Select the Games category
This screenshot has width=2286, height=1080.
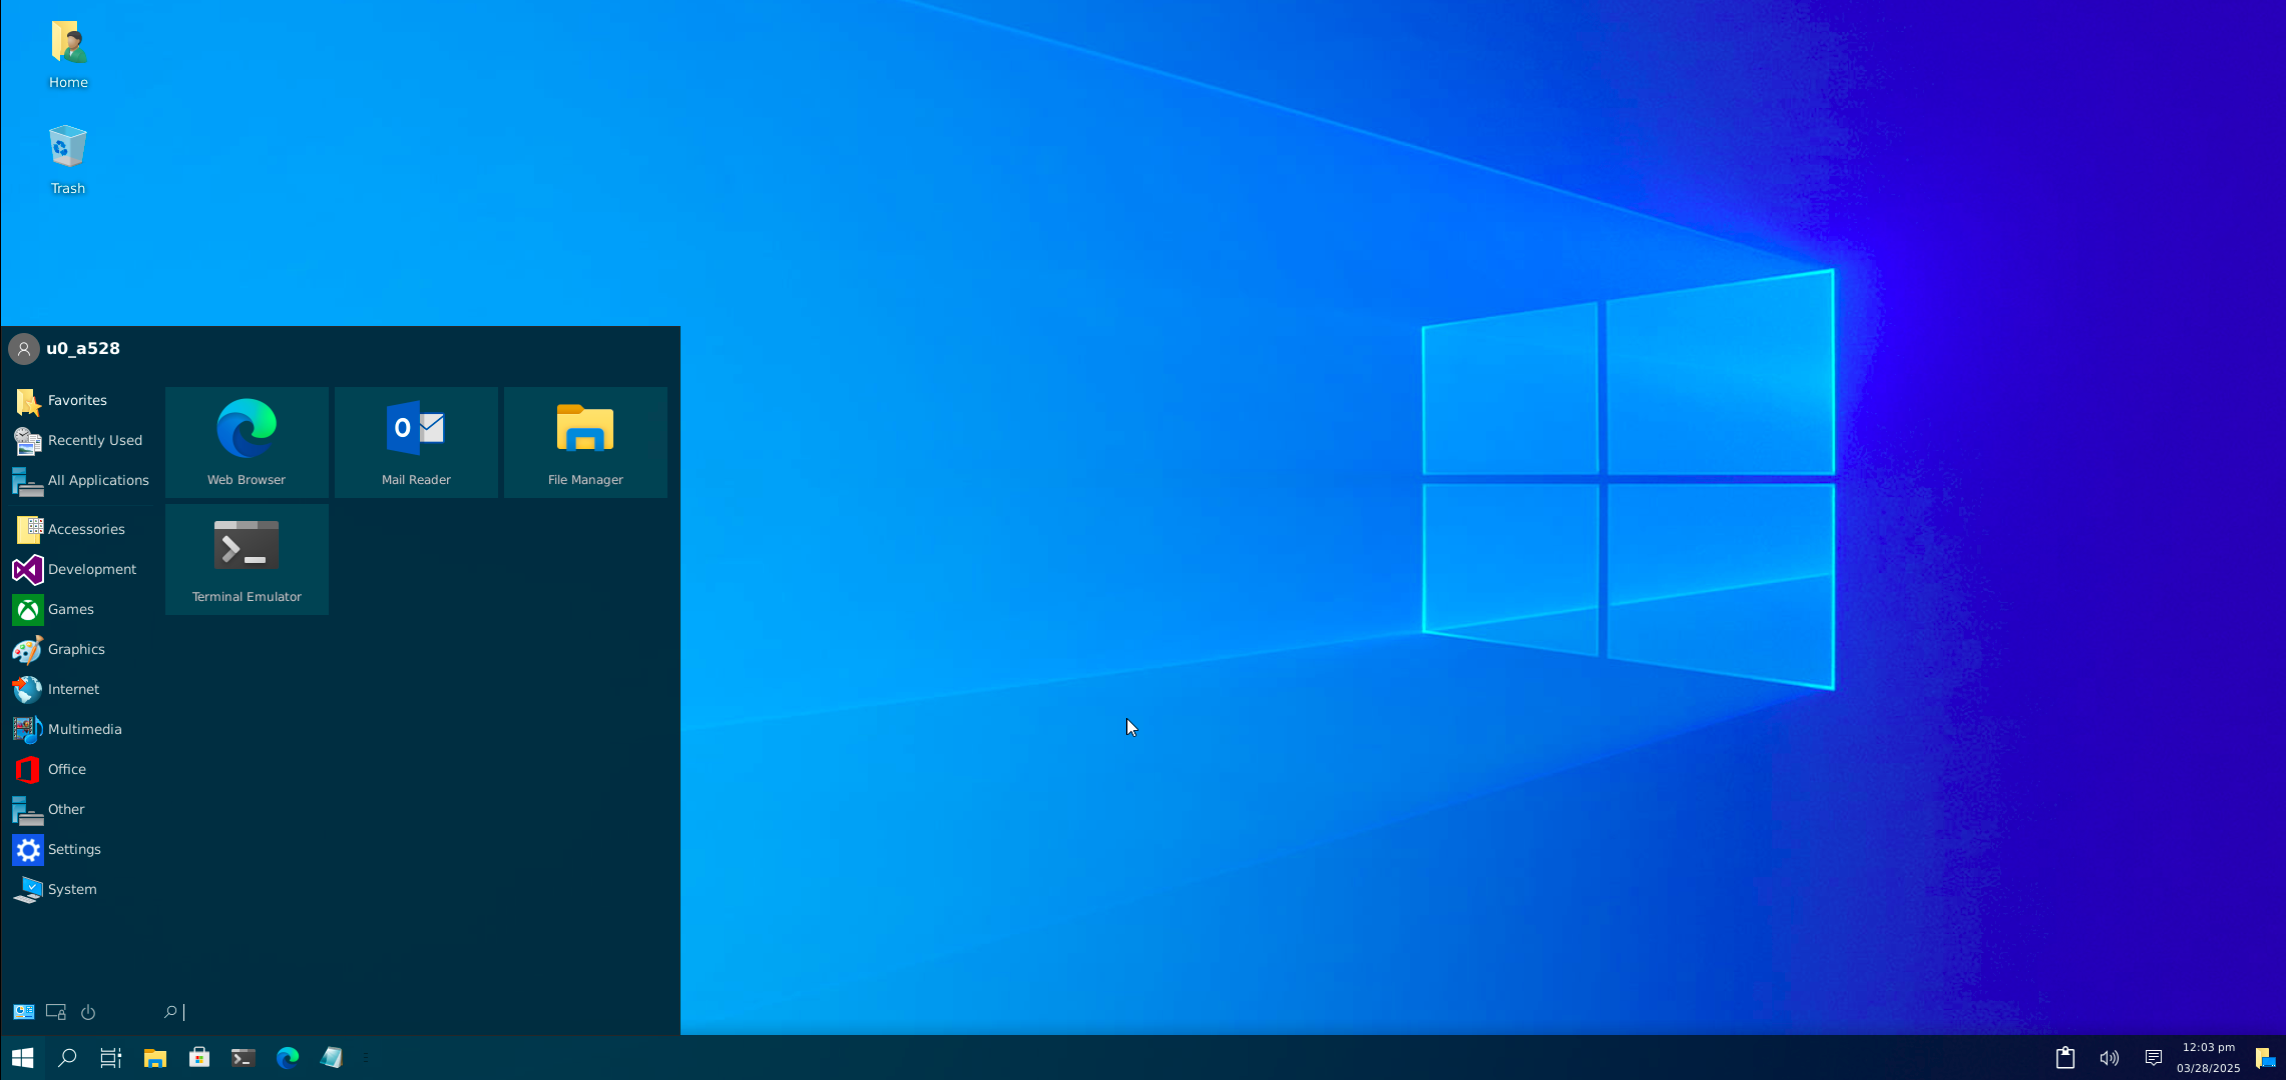(80, 609)
